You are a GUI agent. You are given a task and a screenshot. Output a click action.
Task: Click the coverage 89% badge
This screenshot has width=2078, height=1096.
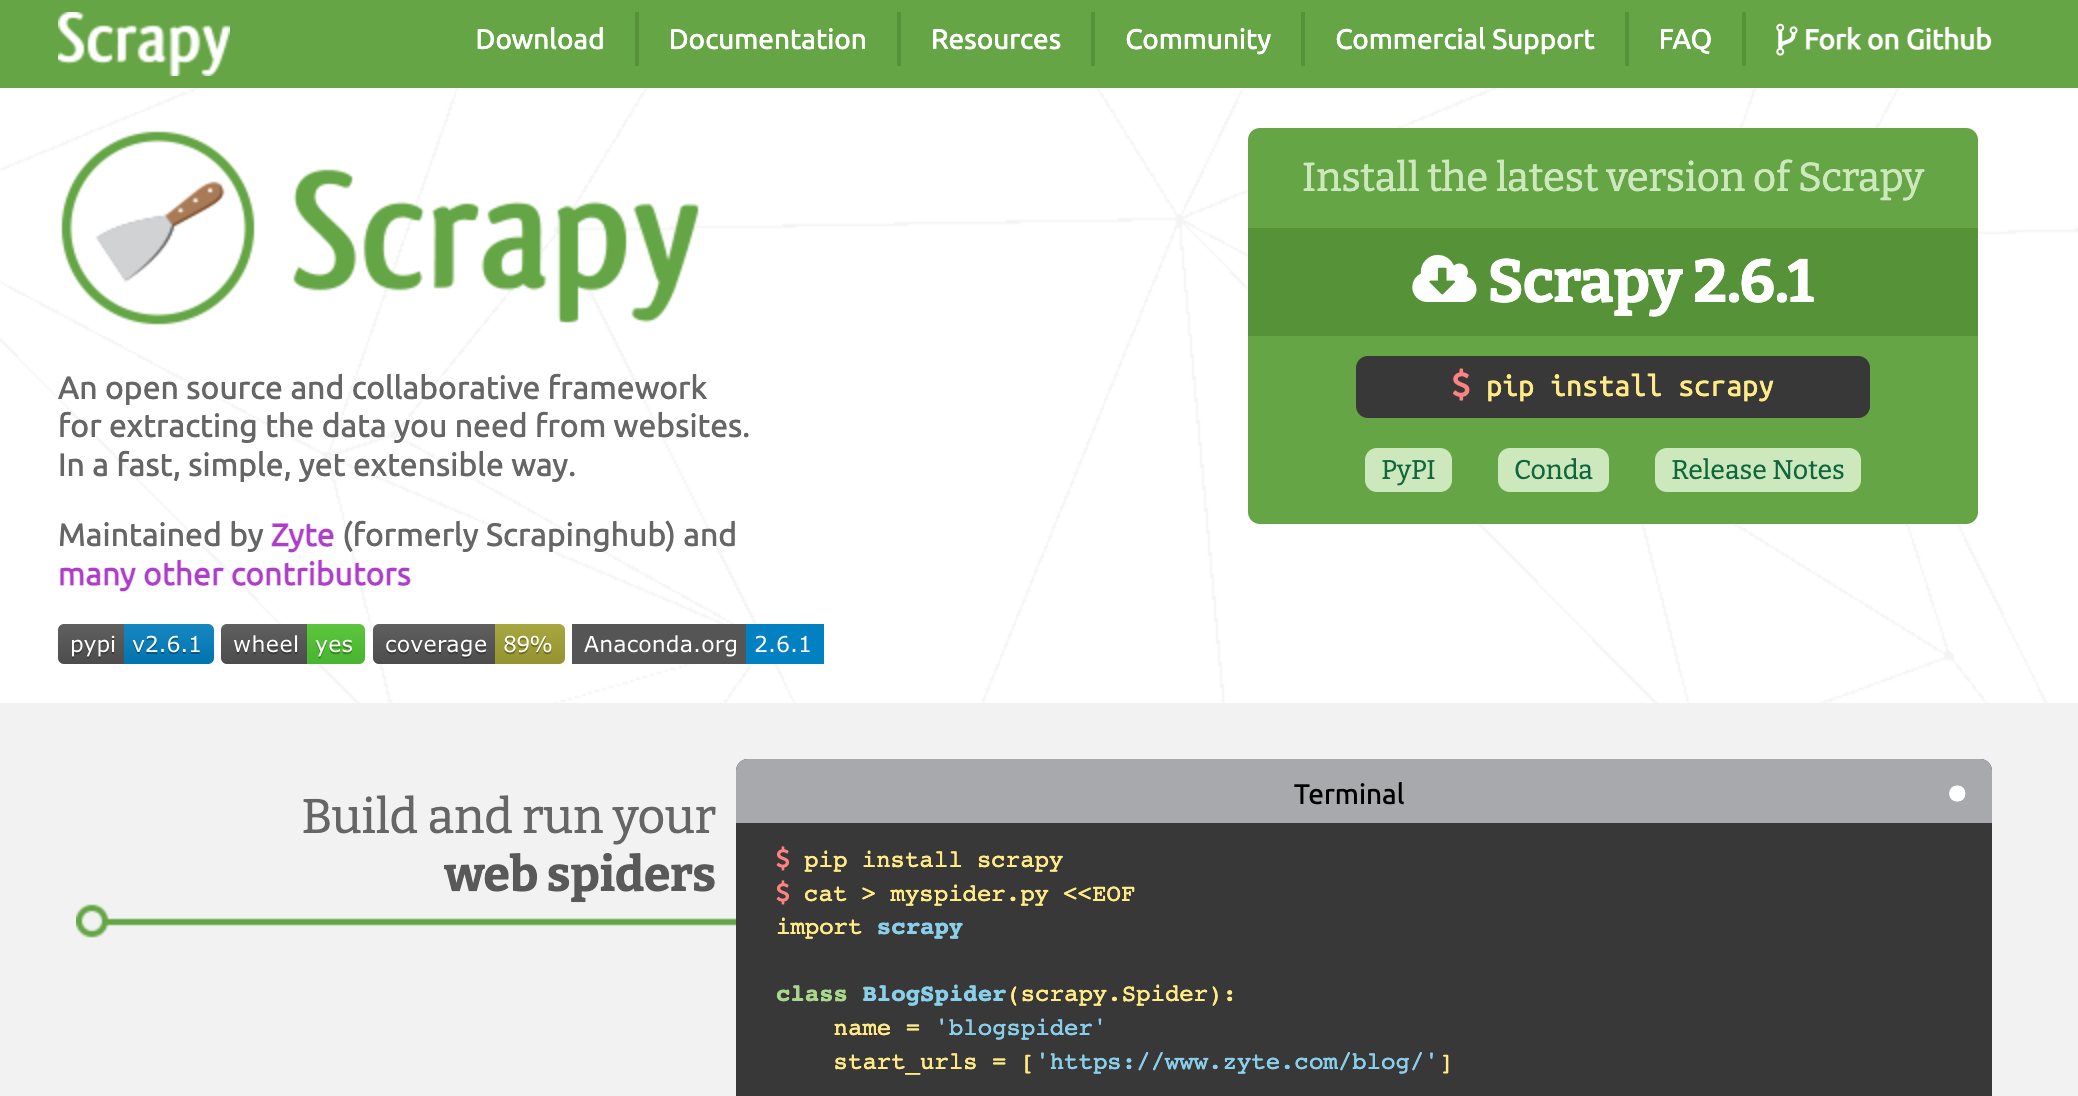pyautogui.click(x=467, y=644)
